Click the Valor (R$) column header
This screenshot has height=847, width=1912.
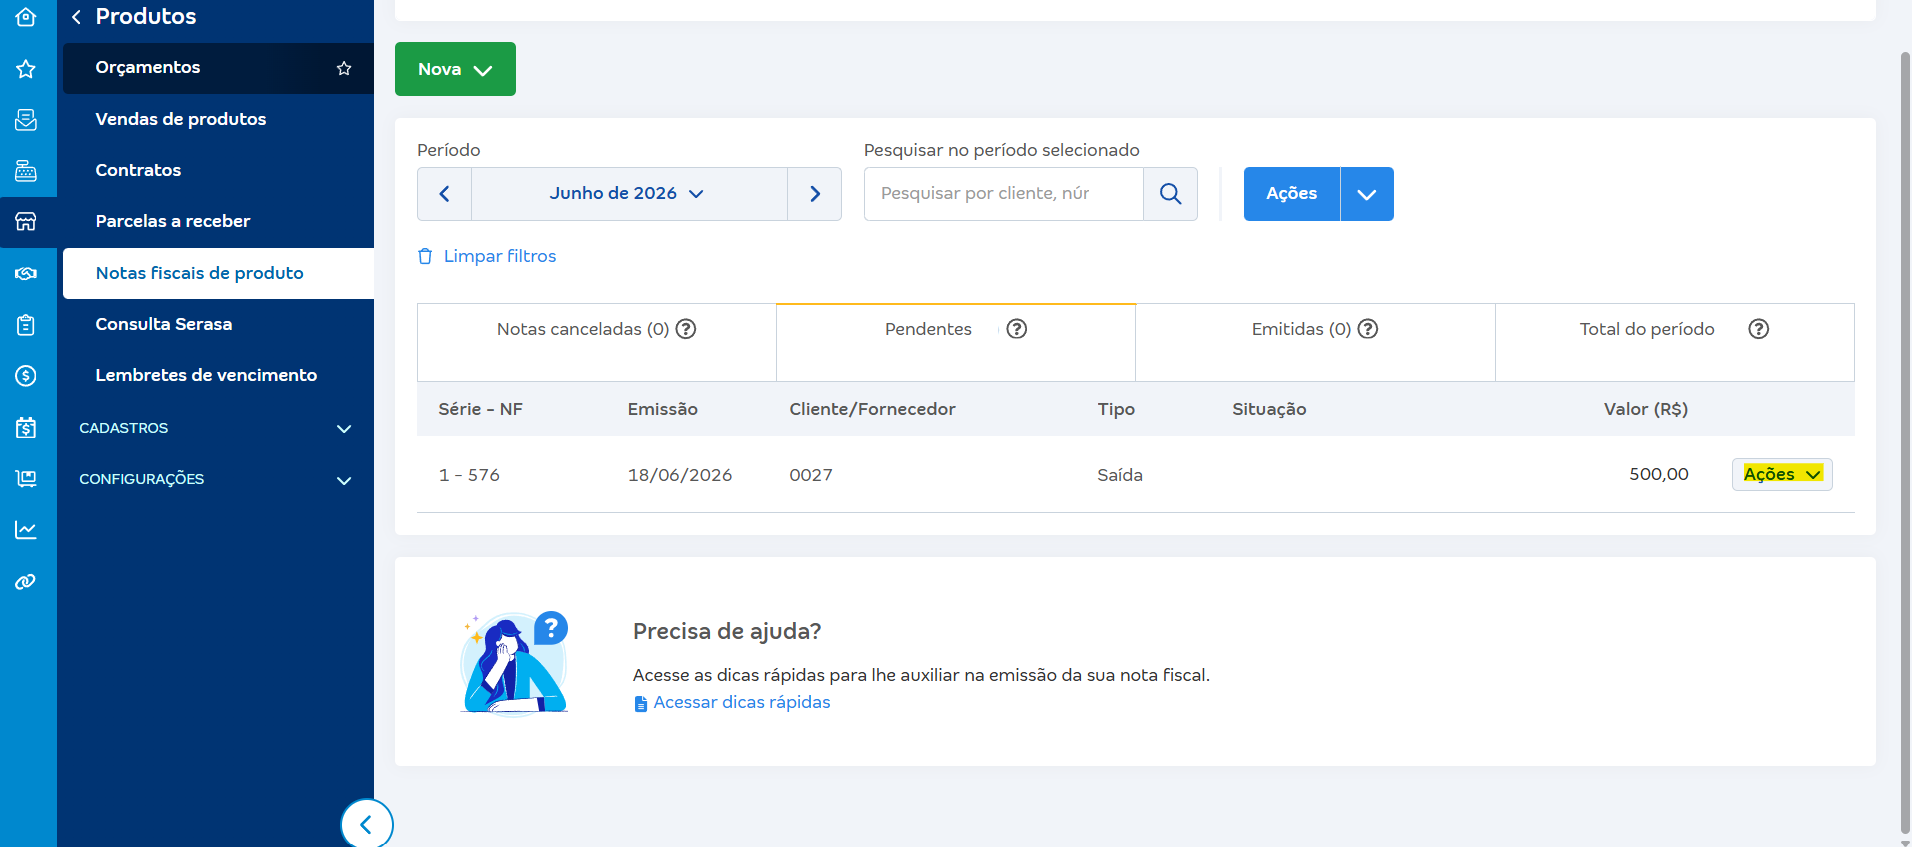point(1646,409)
